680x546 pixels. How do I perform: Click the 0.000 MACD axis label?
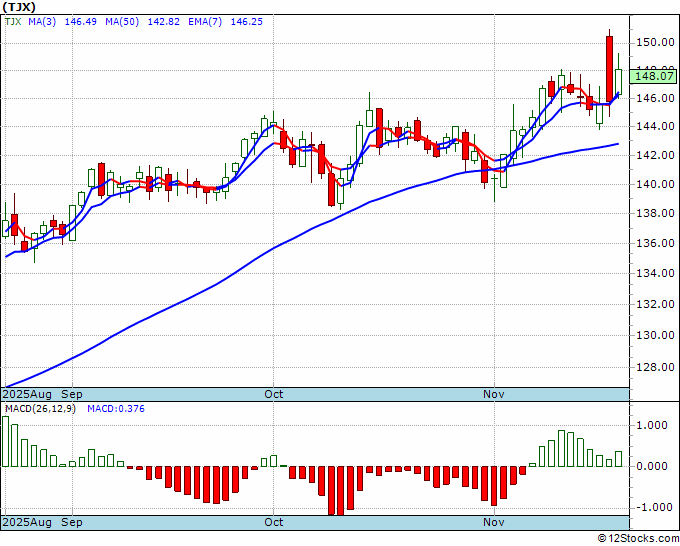[652, 466]
